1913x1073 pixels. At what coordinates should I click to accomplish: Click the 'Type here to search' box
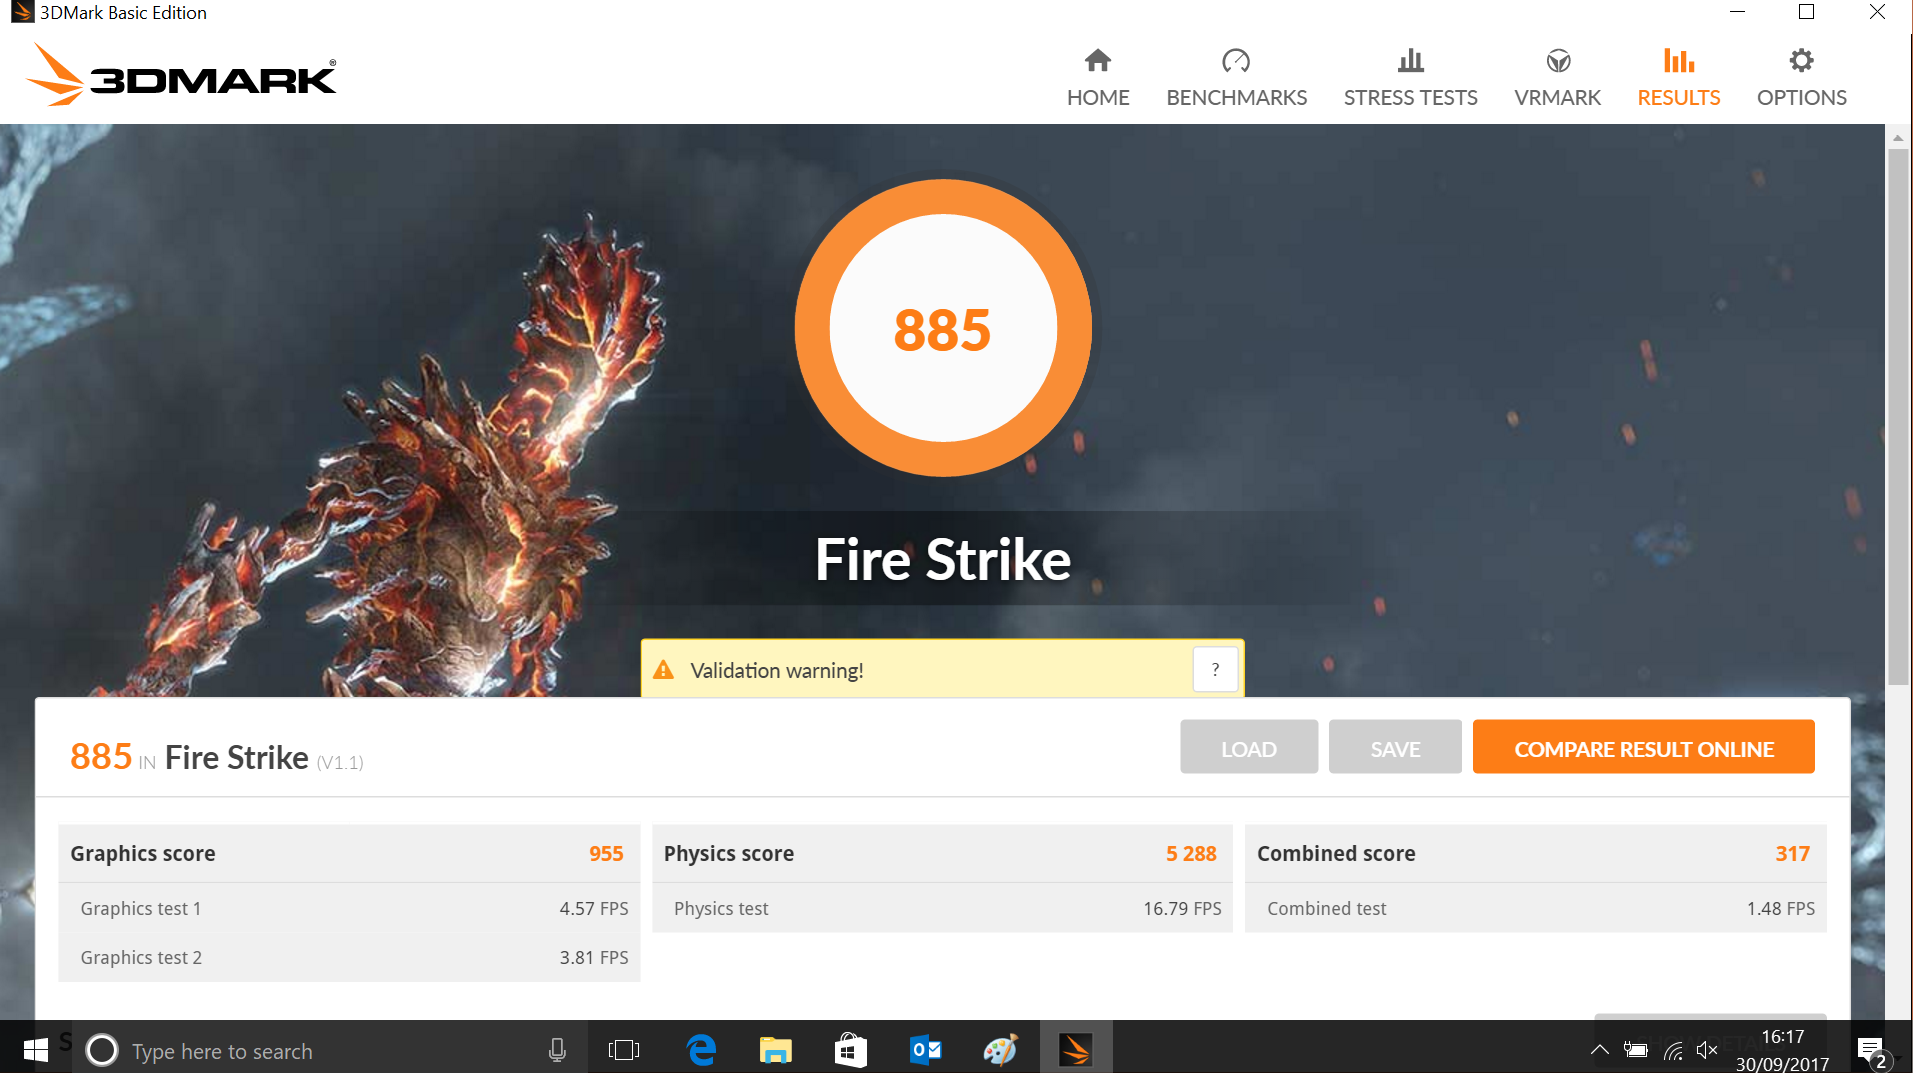point(330,1049)
